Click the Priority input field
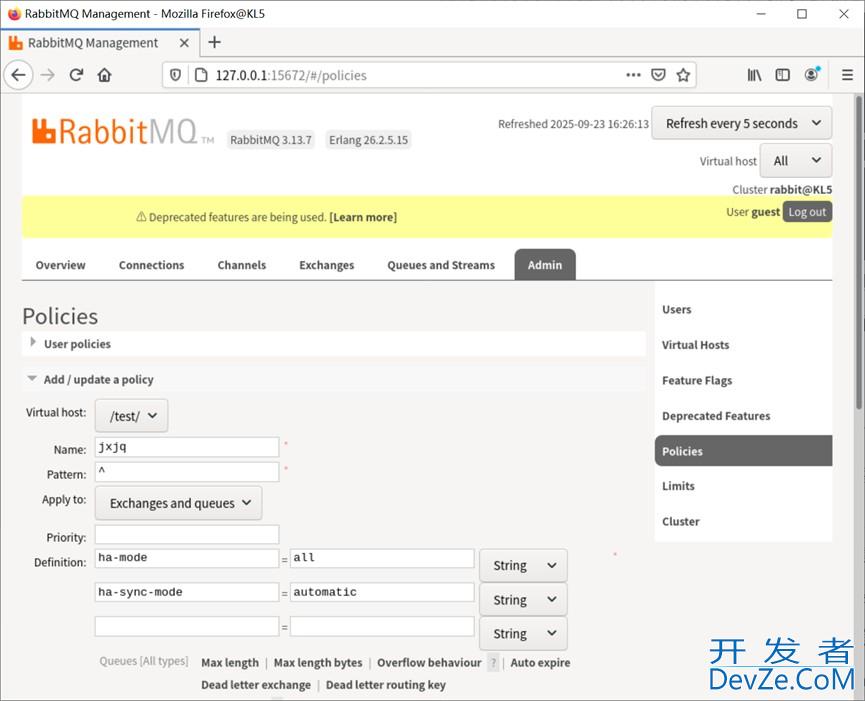The image size is (865, 701). point(187,536)
